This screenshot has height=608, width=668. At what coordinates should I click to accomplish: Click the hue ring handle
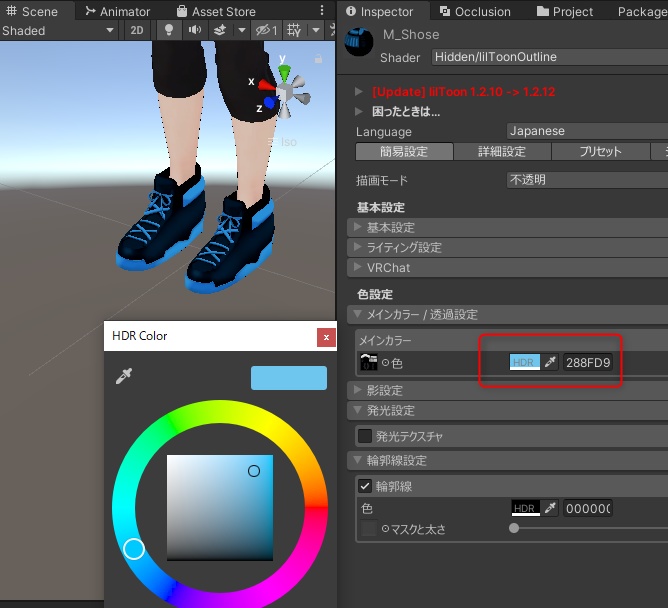coord(134,549)
